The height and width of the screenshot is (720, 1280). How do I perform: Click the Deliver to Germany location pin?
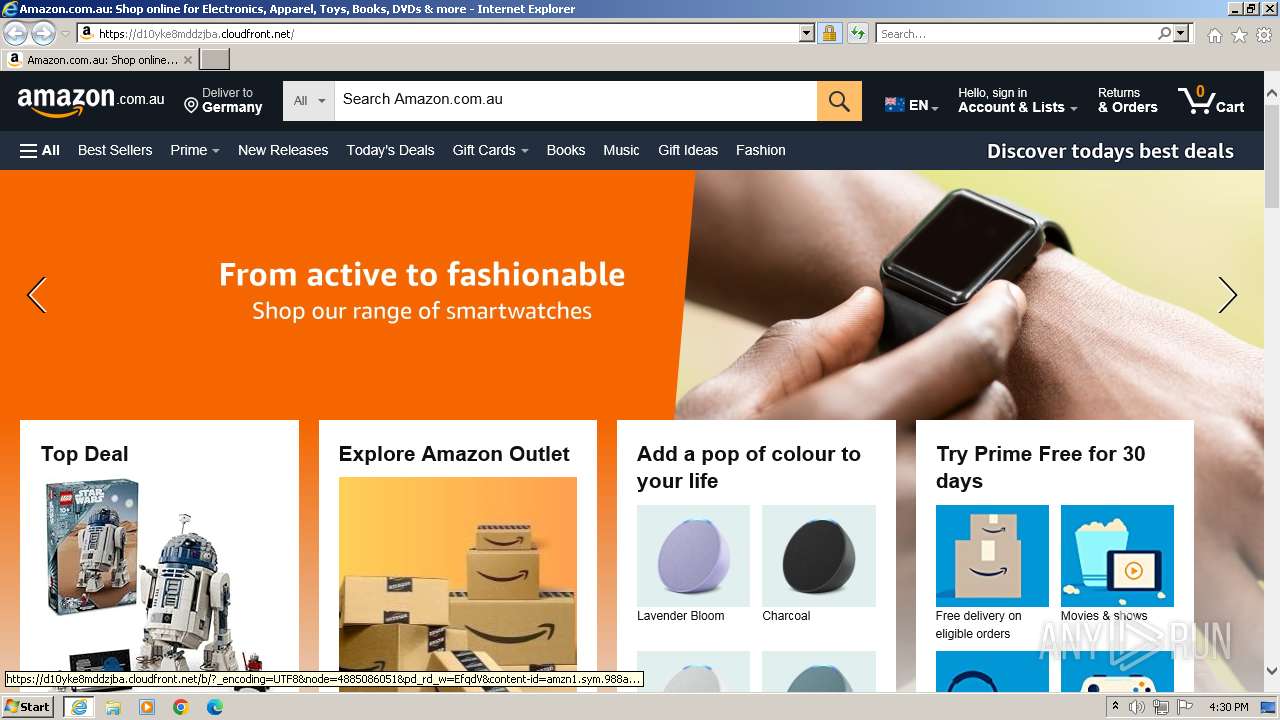pyautogui.click(x=191, y=106)
